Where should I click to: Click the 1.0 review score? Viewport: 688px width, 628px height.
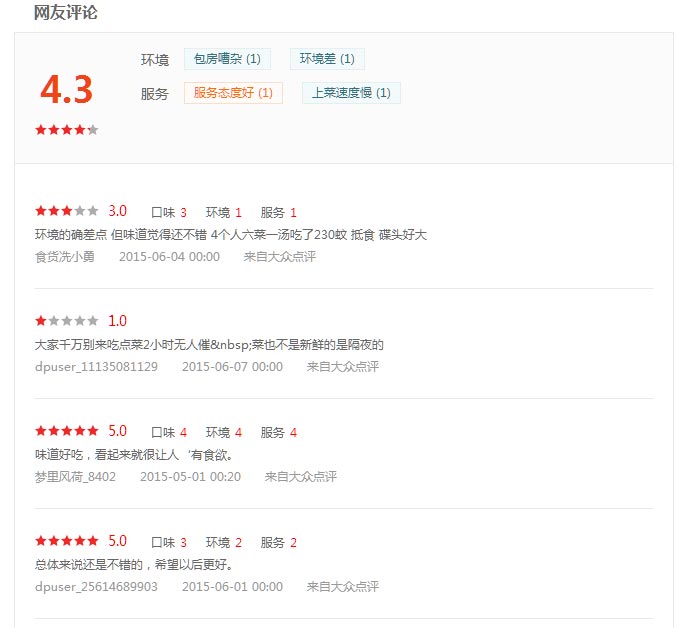point(118,321)
